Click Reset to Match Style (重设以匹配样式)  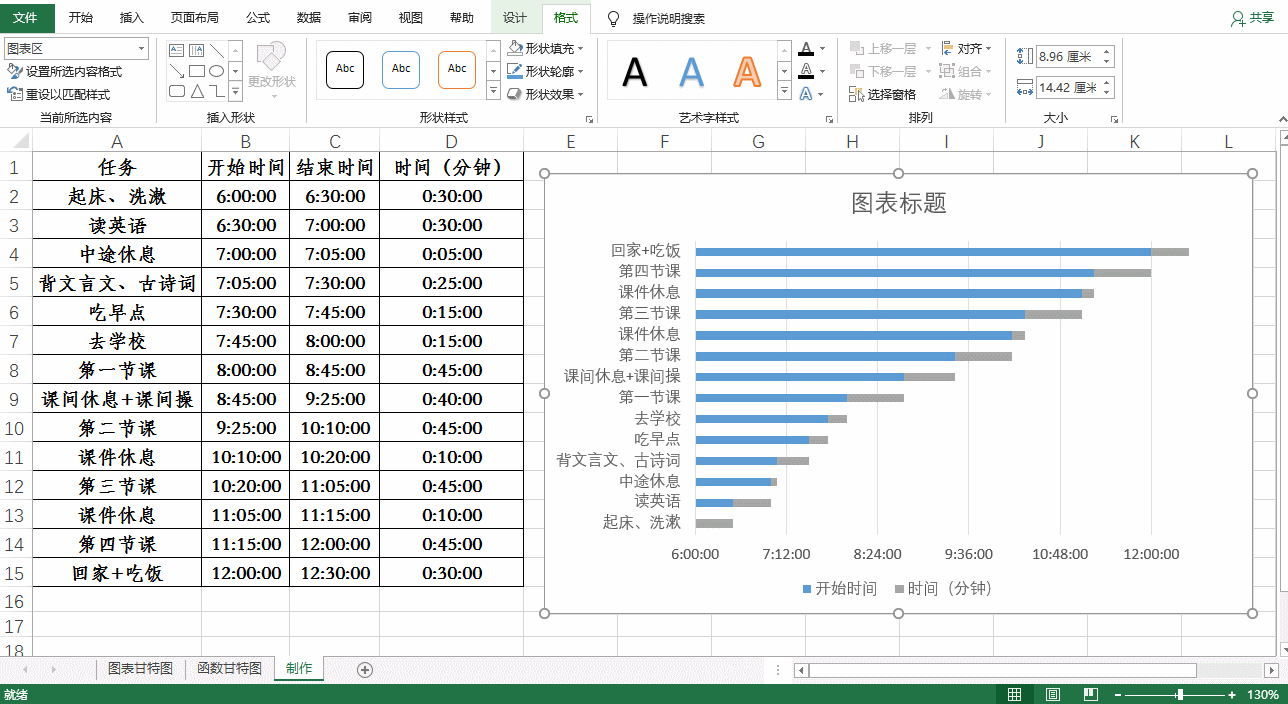pos(59,94)
